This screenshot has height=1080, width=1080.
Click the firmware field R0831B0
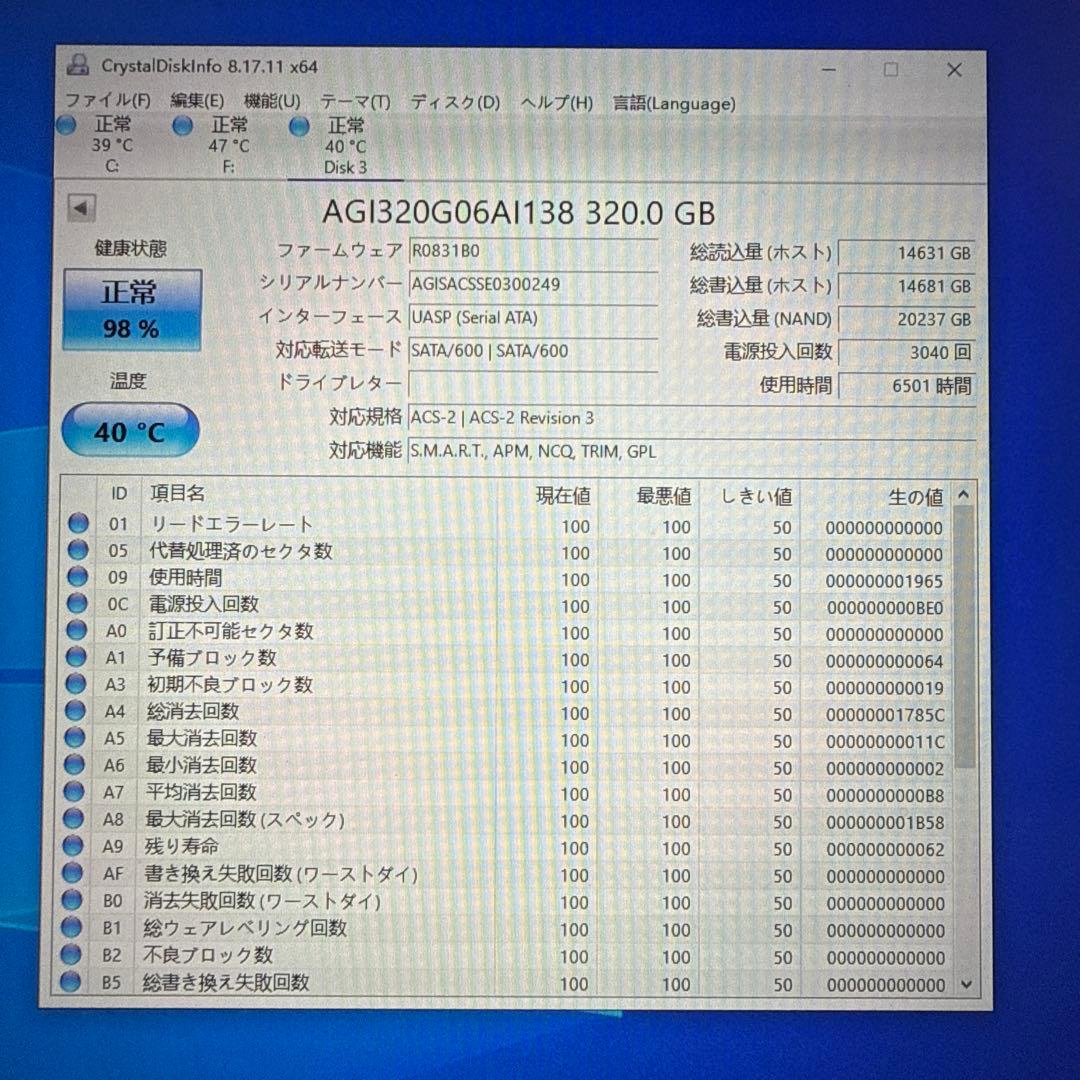[533, 251]
